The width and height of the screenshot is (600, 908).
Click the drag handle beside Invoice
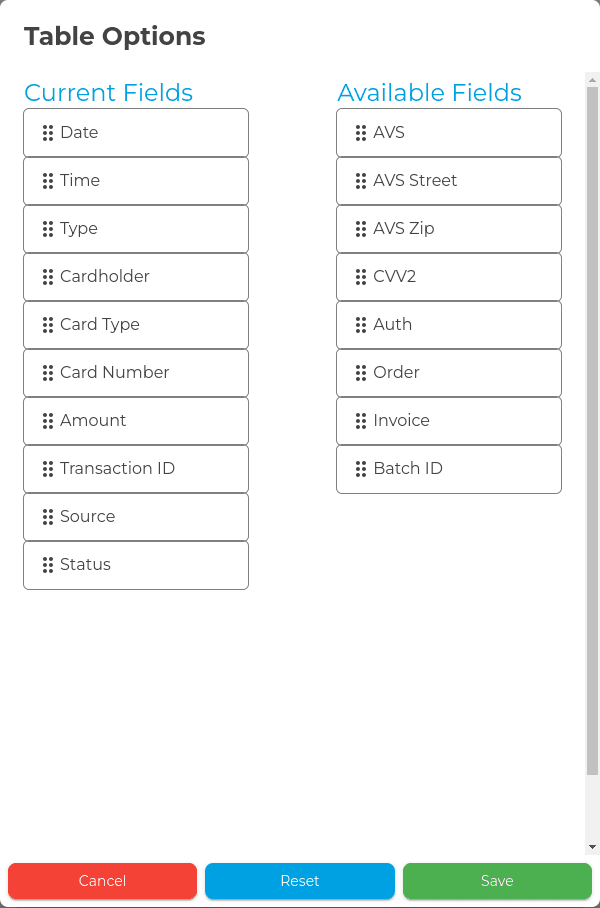point(361,421)
